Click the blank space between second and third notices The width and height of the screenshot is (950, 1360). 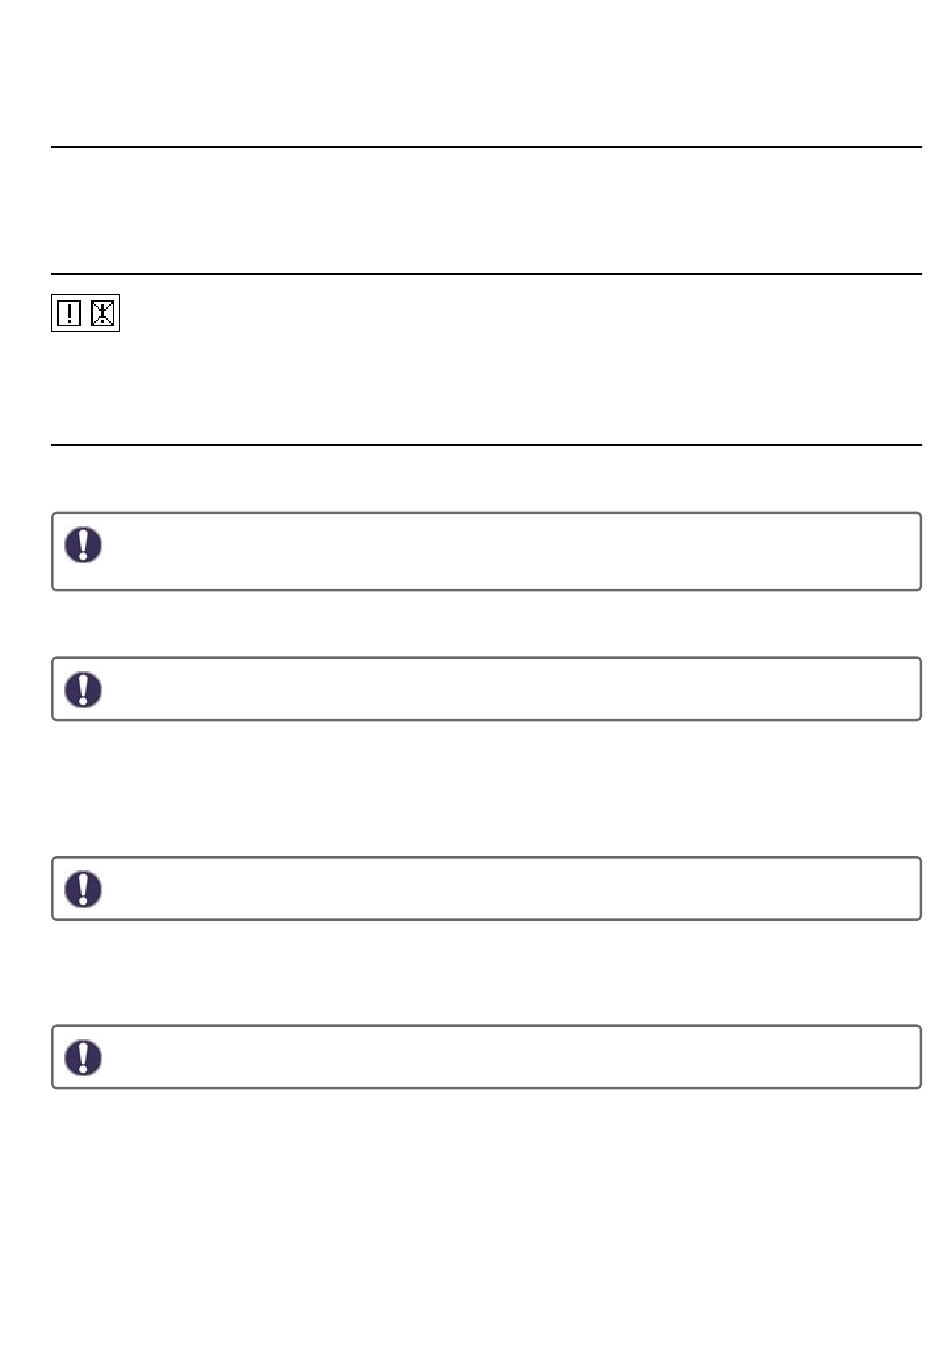[486, 789]
